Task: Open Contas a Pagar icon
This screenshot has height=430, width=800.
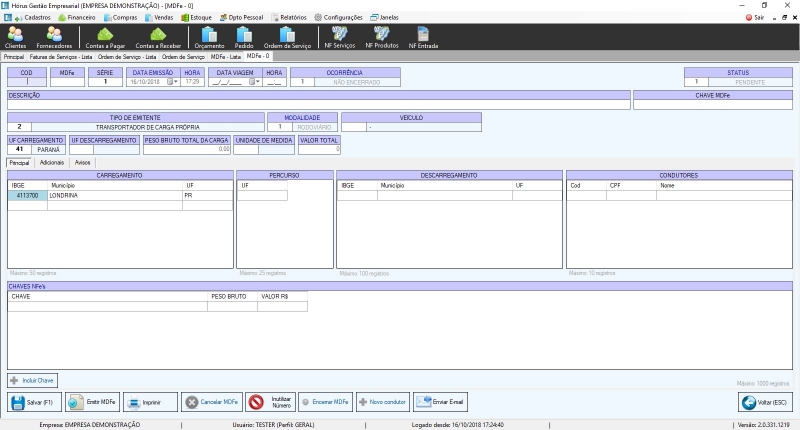Action: pos(105,37)
